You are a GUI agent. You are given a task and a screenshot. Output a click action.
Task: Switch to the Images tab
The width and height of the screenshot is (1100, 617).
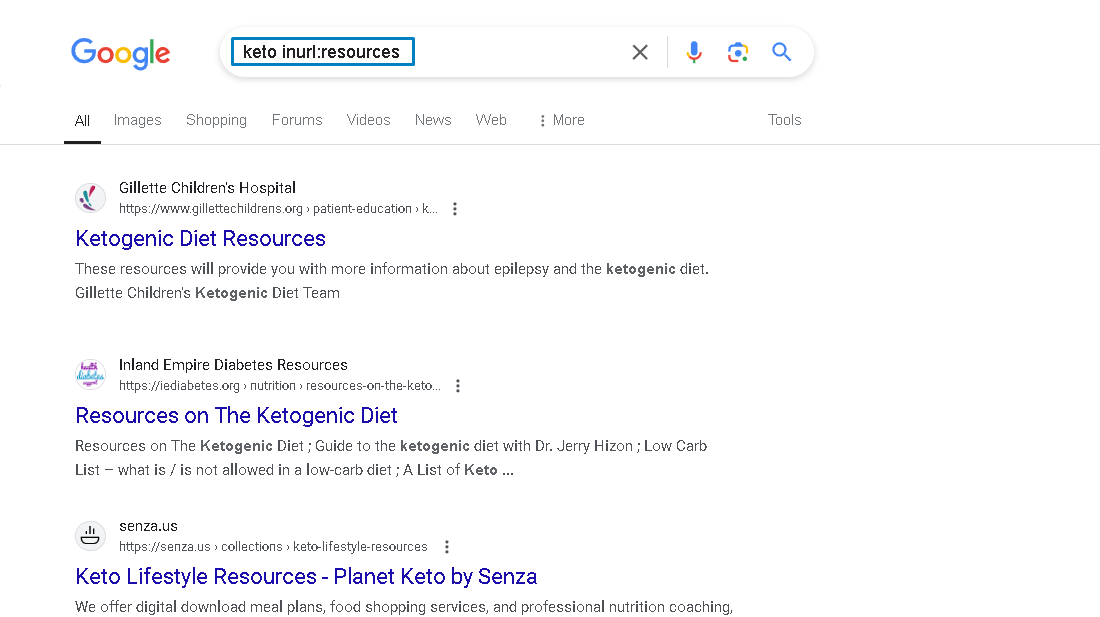click(138, 120)
